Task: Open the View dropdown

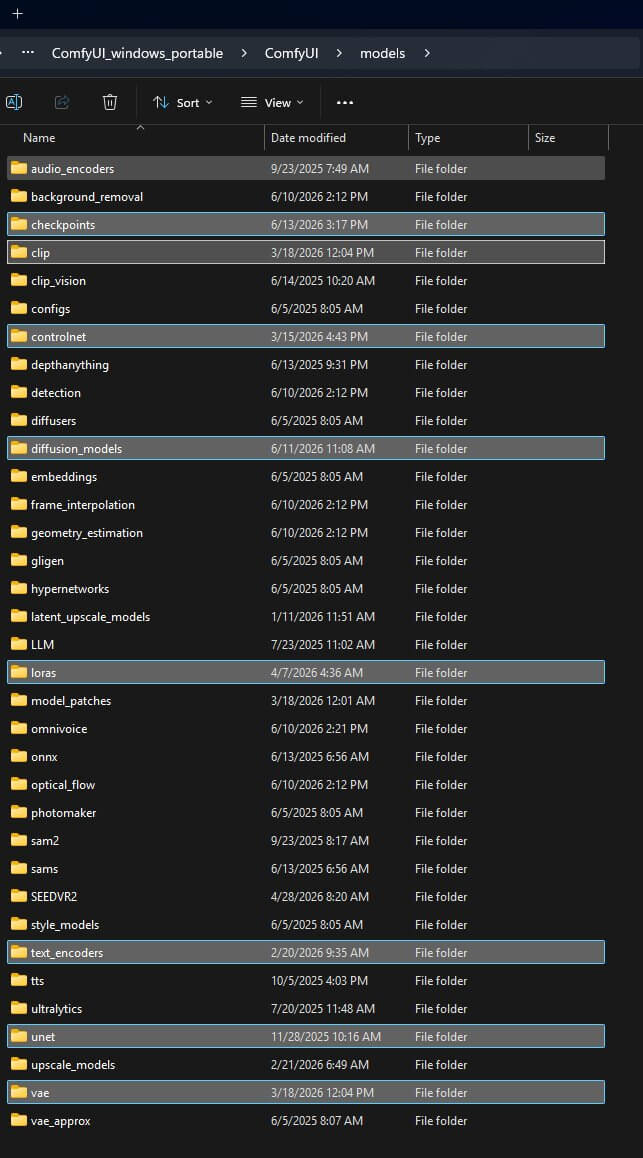Action: [x=272, y=103]
